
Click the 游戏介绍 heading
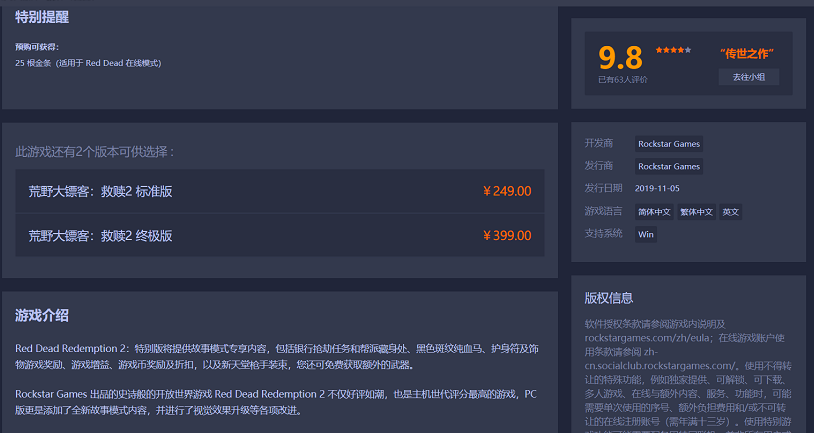(x=42, y=315)
